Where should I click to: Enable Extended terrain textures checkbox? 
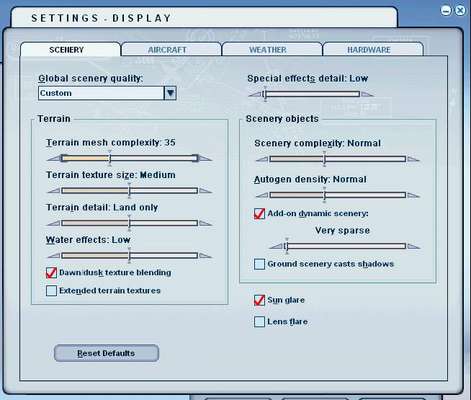click(x=51, y=291)
